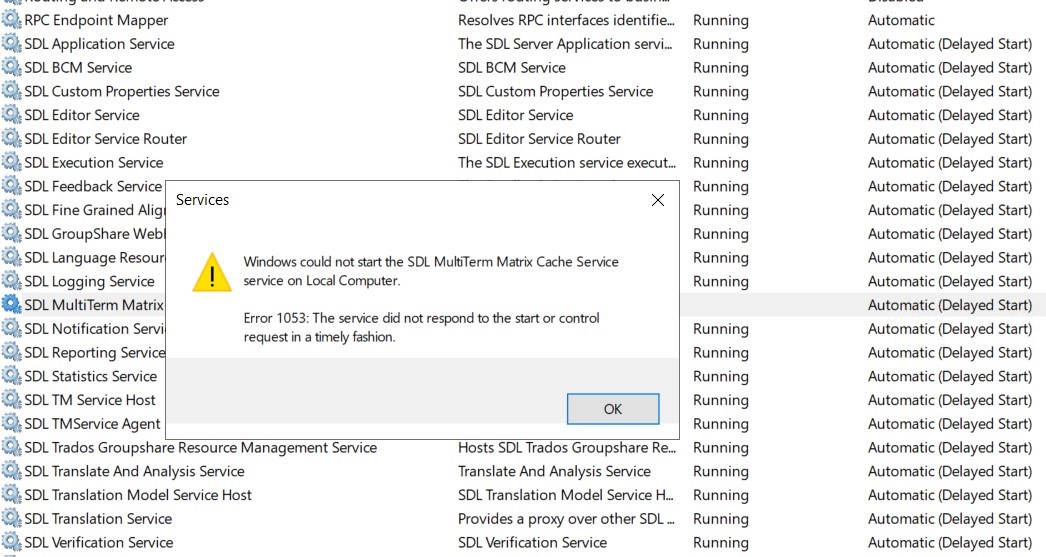
Task: Click the yellow warning icon in dialog
Action: point(212,272)
